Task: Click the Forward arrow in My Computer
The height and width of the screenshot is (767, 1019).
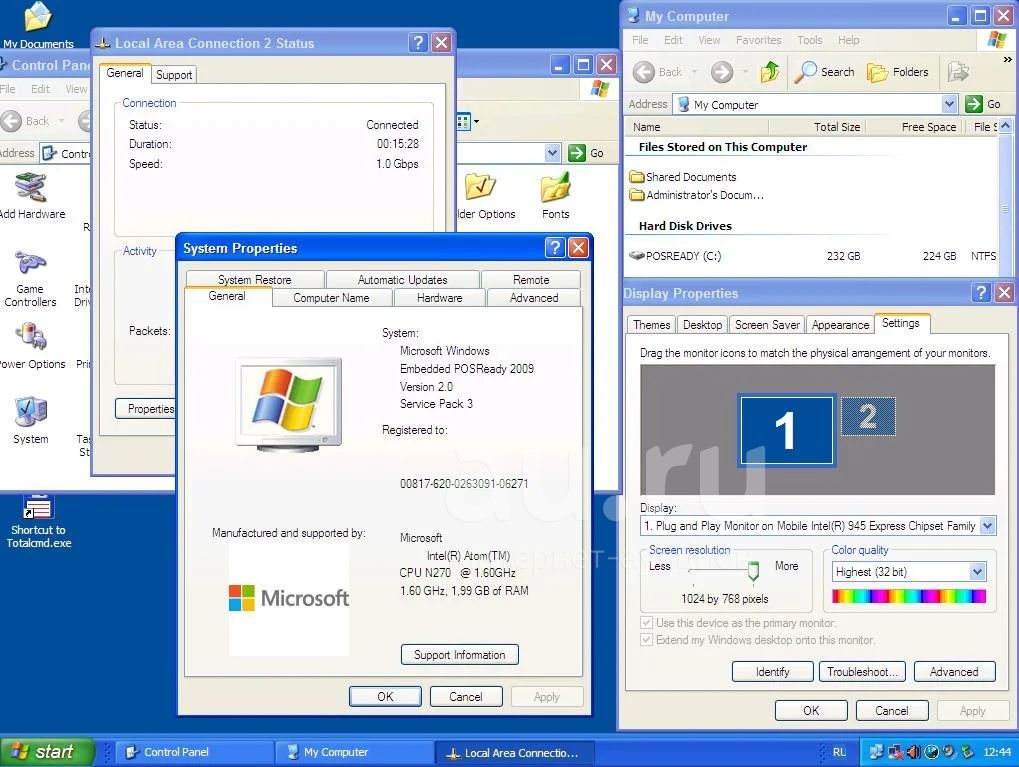Action: click(x=721, y=72)
